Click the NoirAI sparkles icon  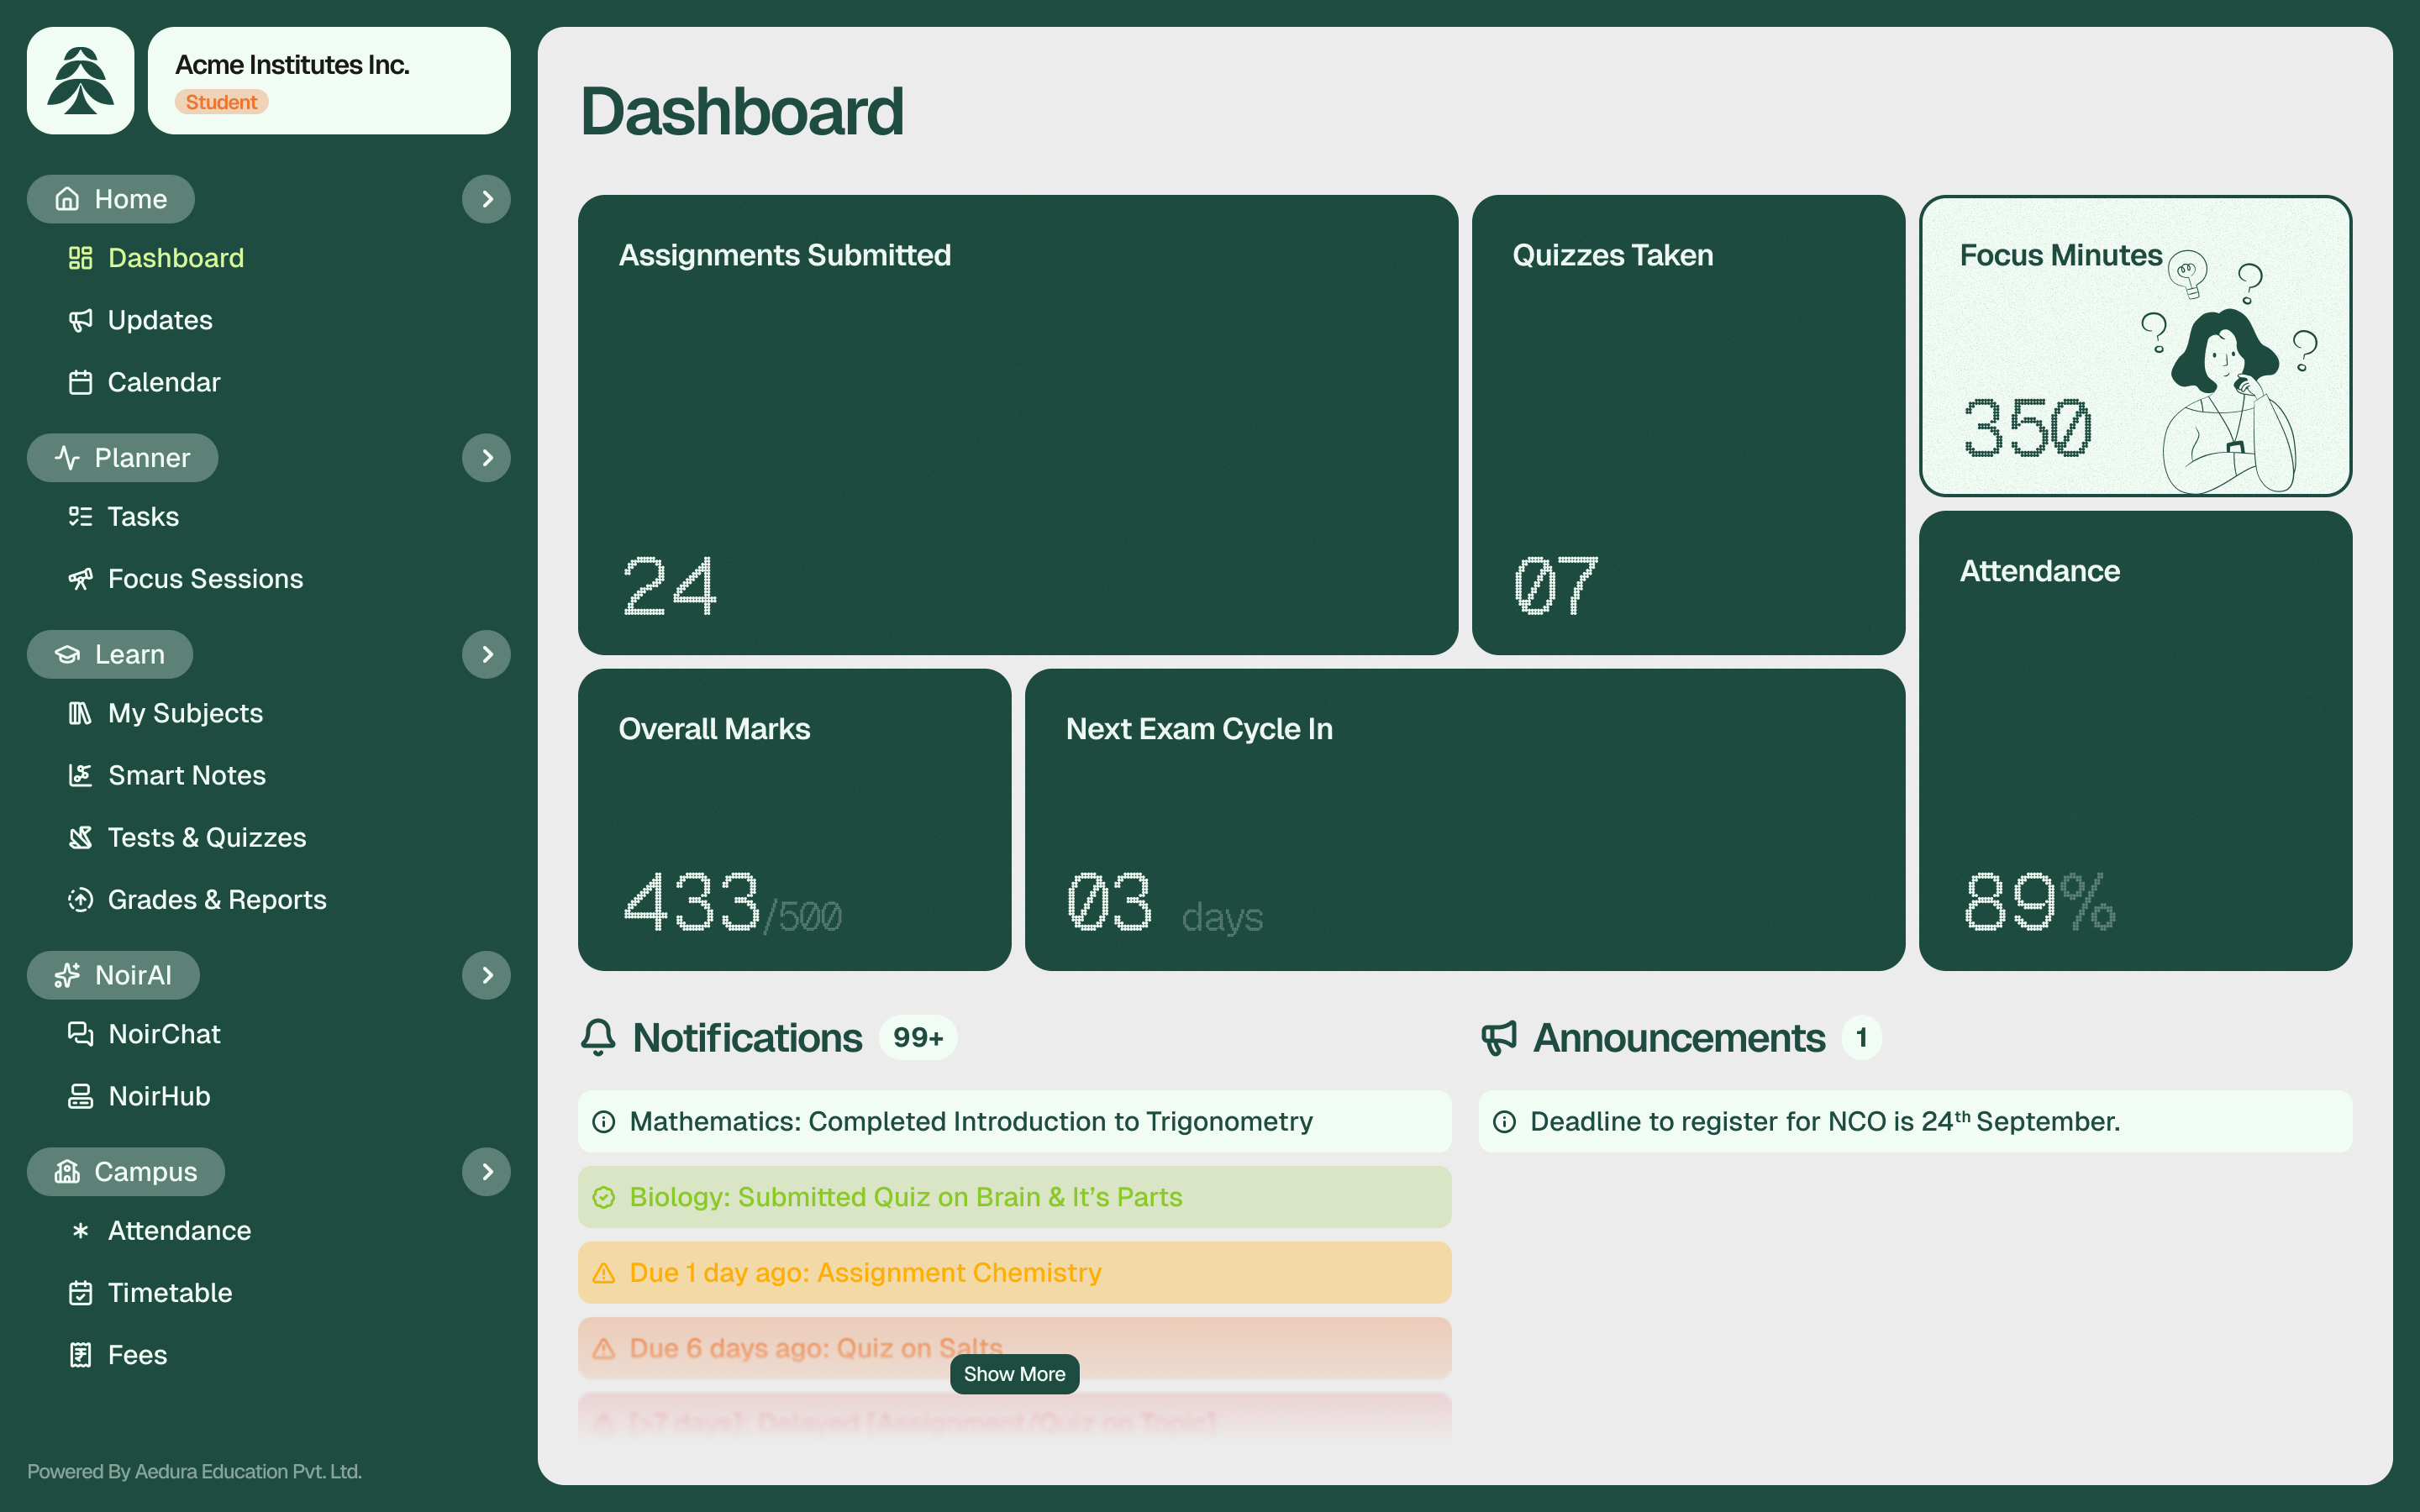point(67,975)
